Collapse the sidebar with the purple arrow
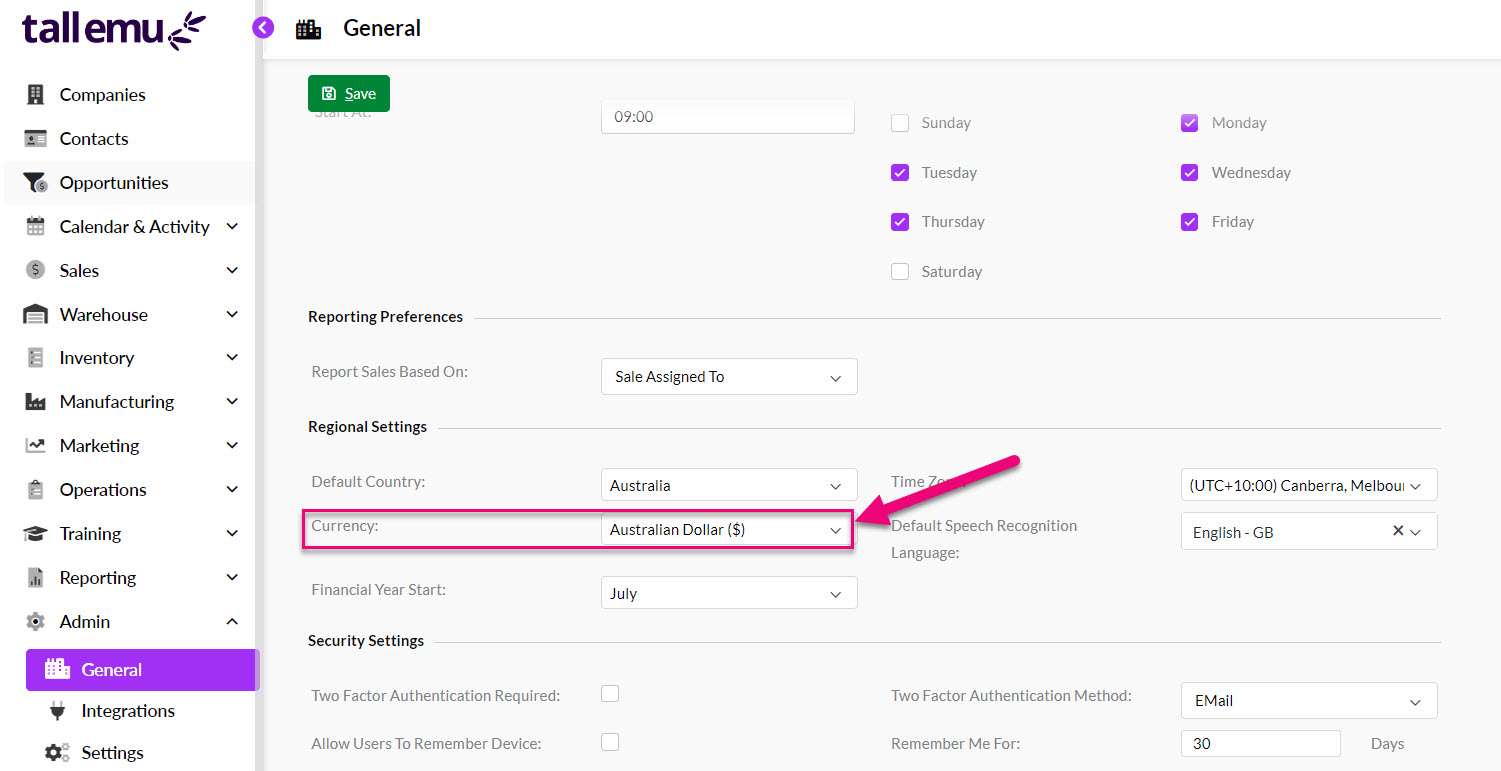The image size is (1501, 771). [x=263, y=28]
